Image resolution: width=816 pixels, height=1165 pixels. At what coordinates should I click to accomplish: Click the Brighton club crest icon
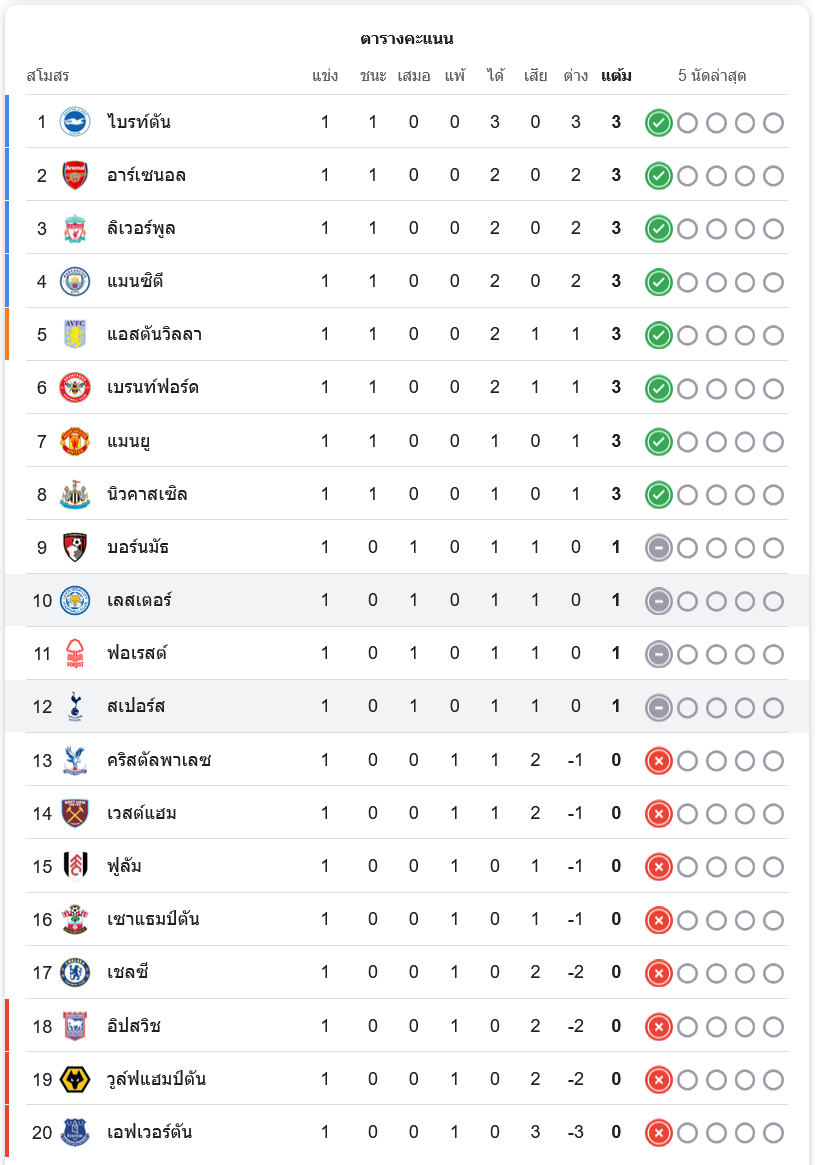point(75,122)
